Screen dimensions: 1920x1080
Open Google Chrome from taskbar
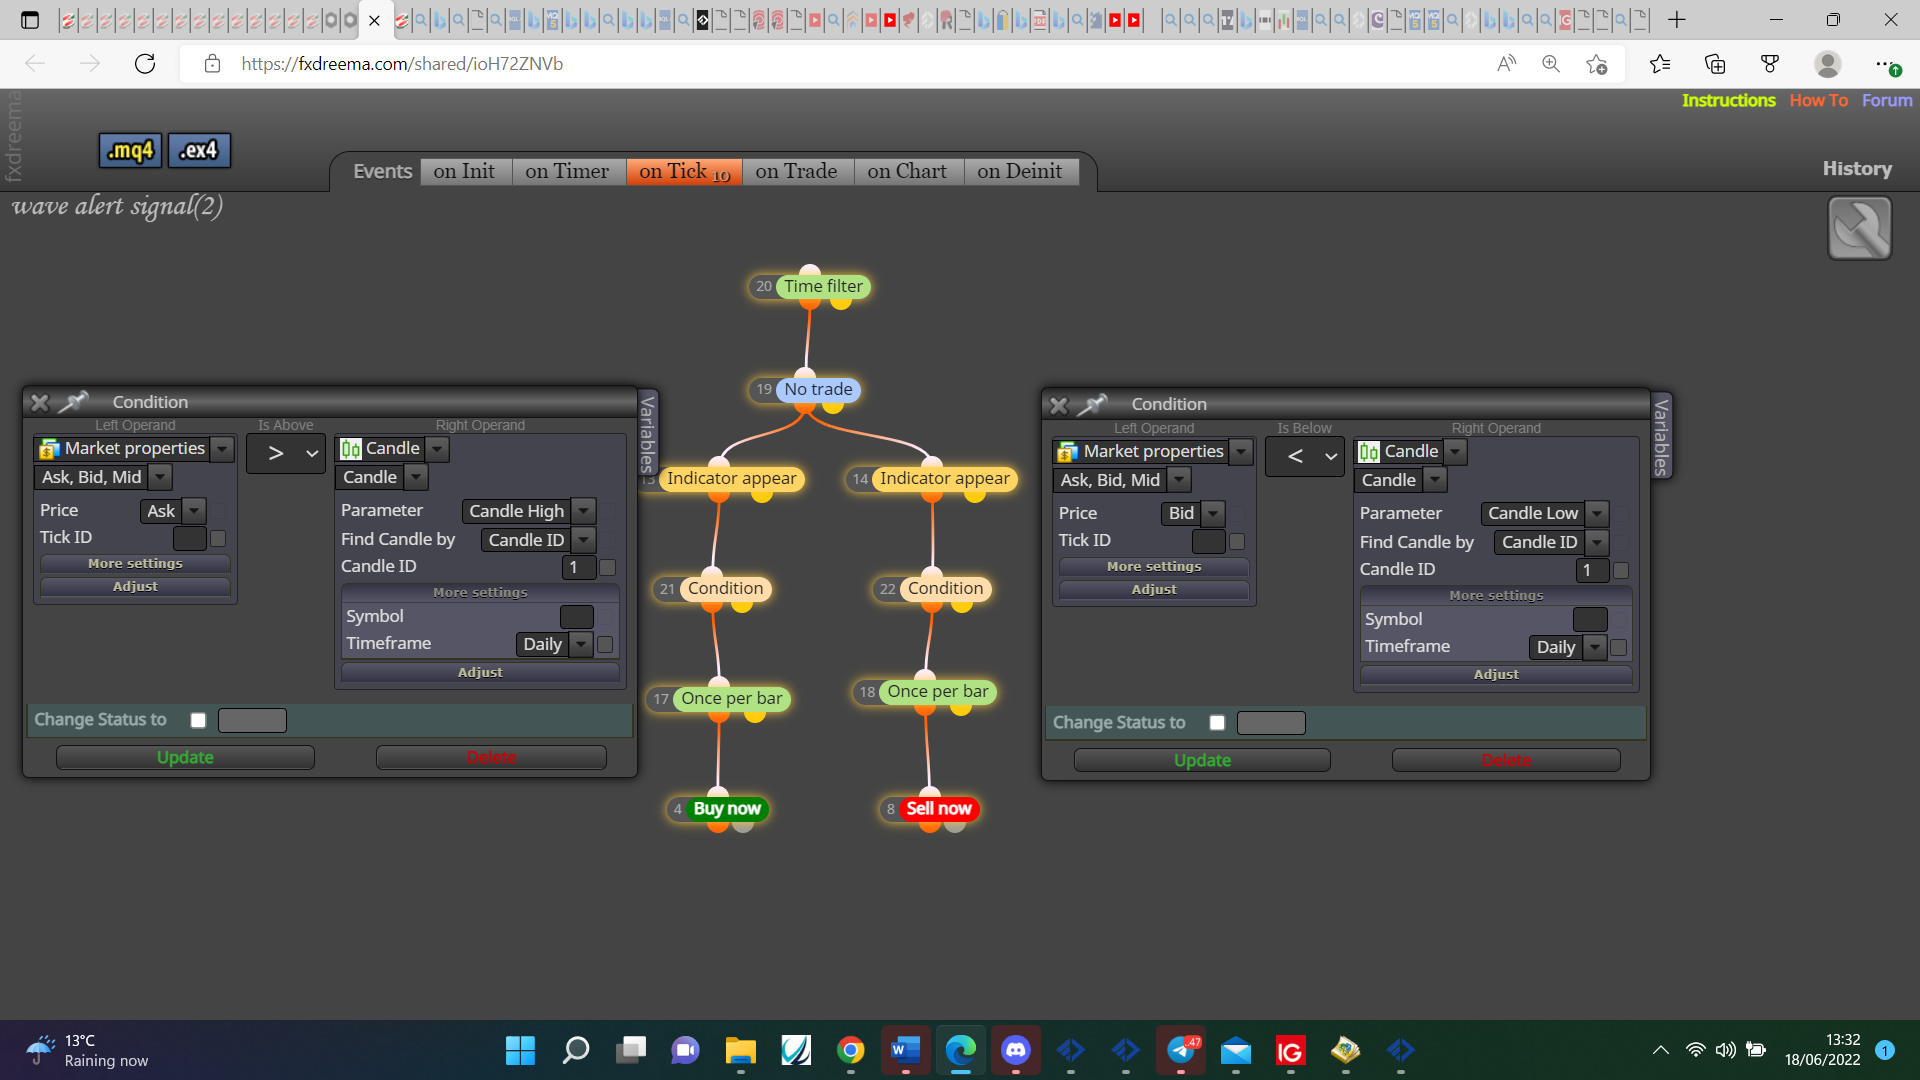tap(851, 1050)
